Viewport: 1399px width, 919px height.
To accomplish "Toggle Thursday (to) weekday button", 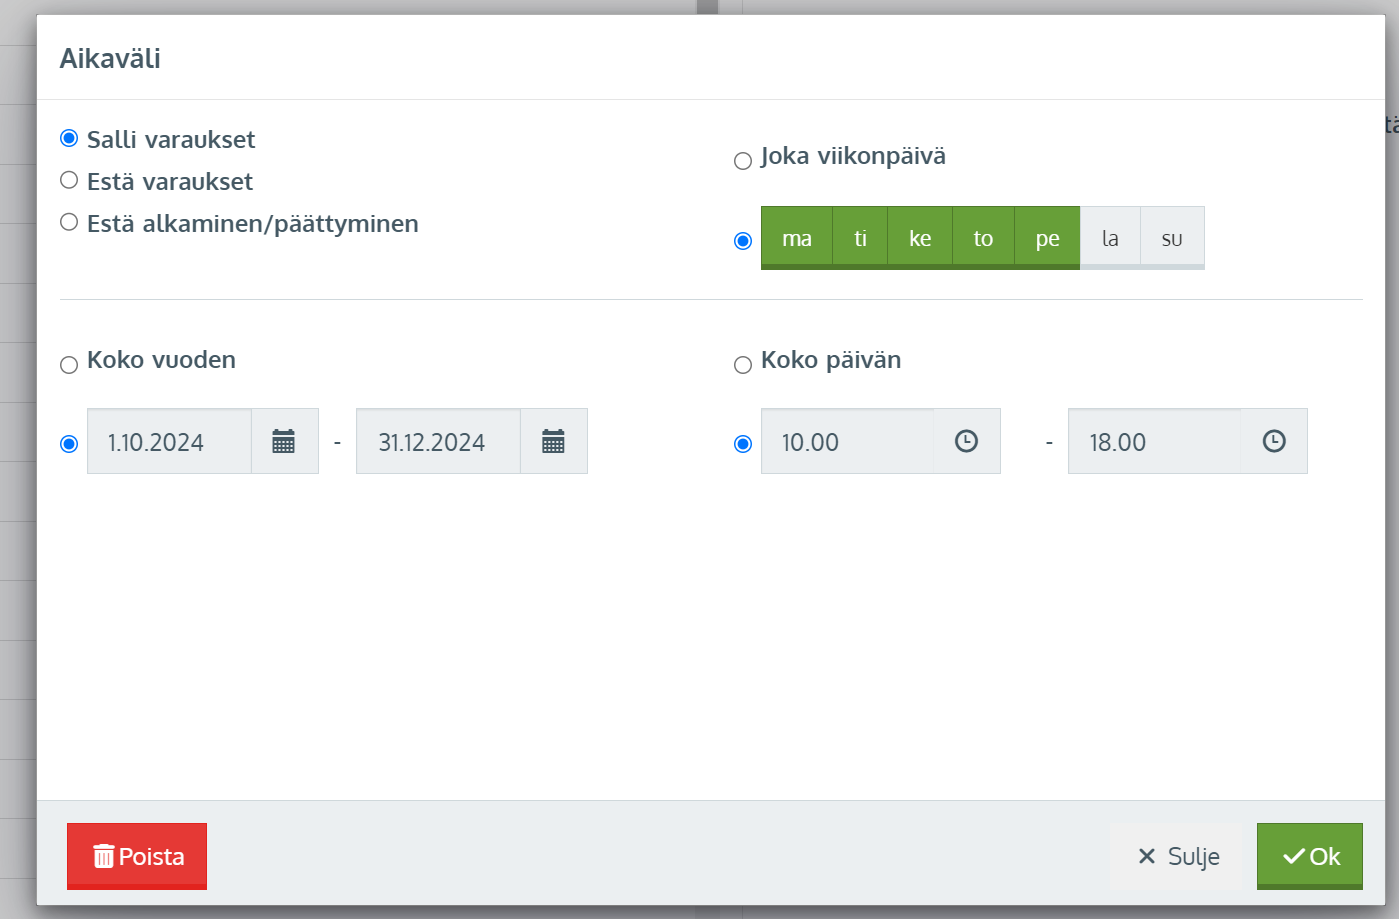I will 983,238.
